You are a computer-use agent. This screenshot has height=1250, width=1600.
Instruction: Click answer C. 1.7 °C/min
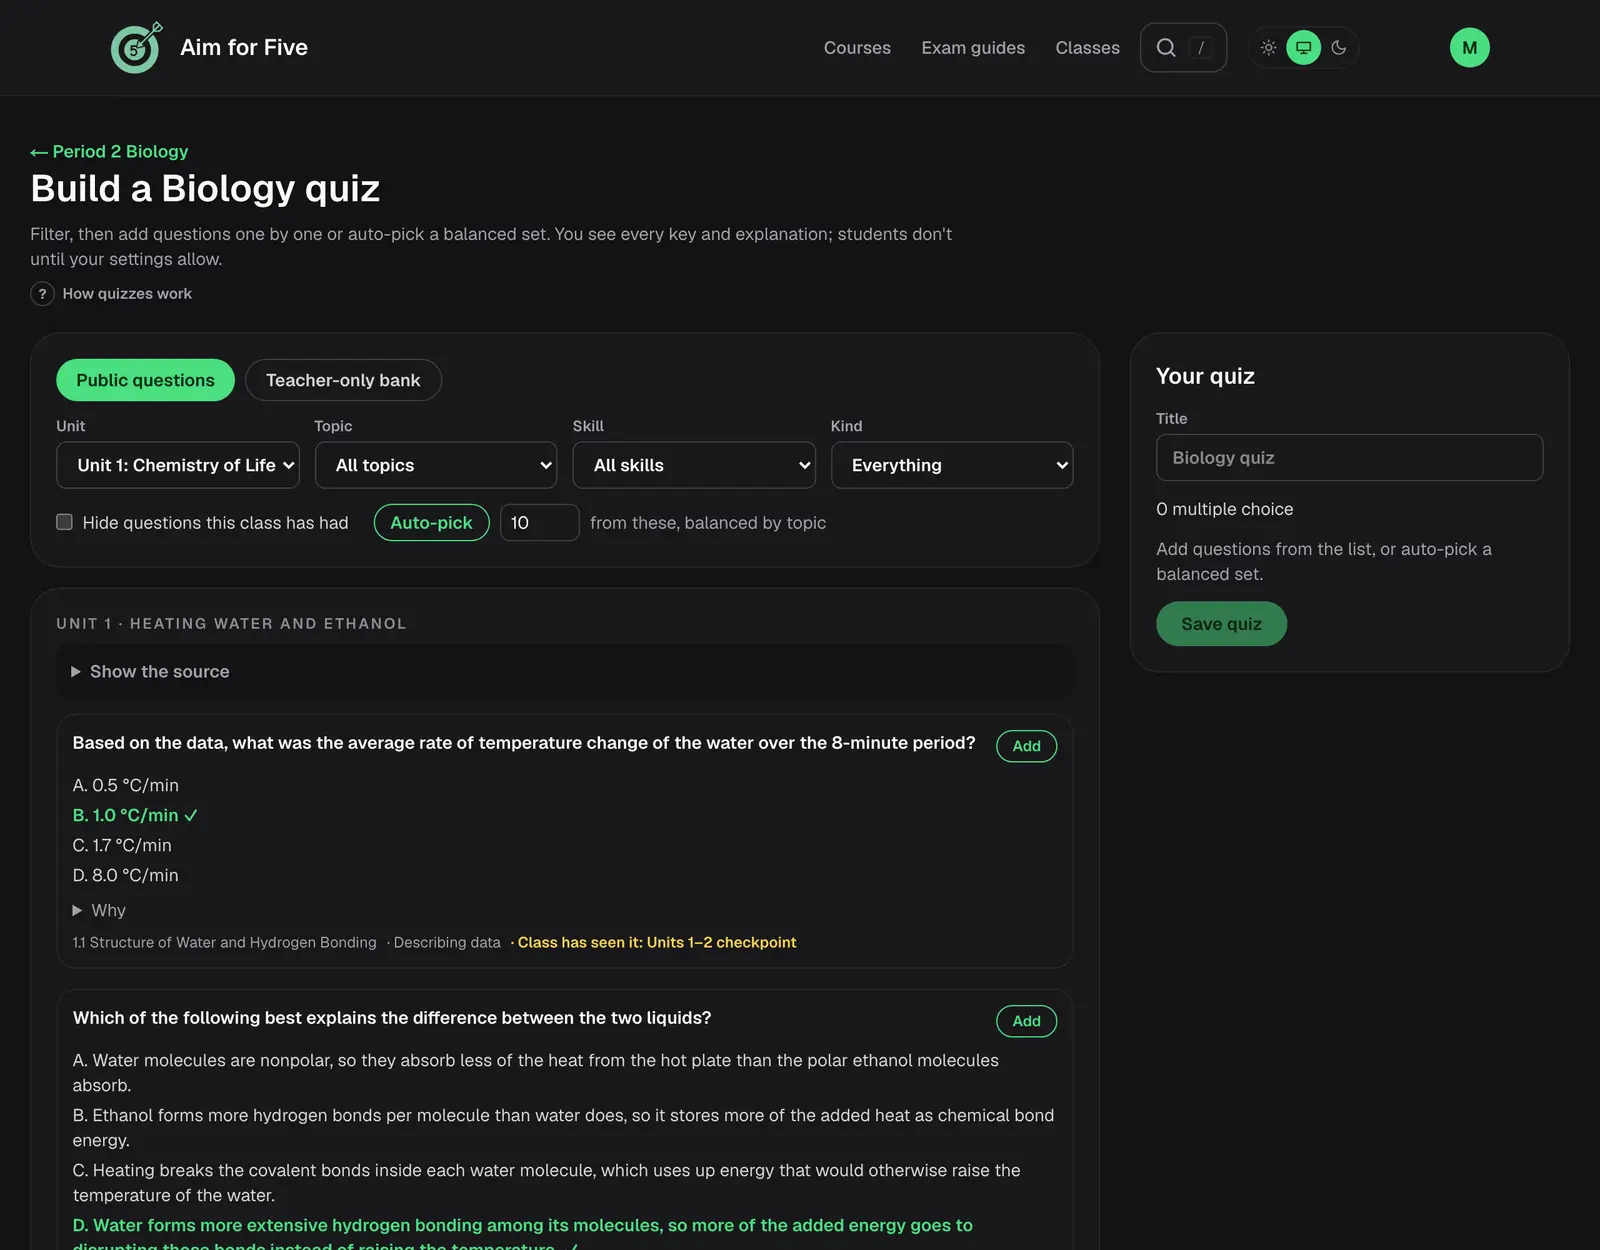coord(122,846)
